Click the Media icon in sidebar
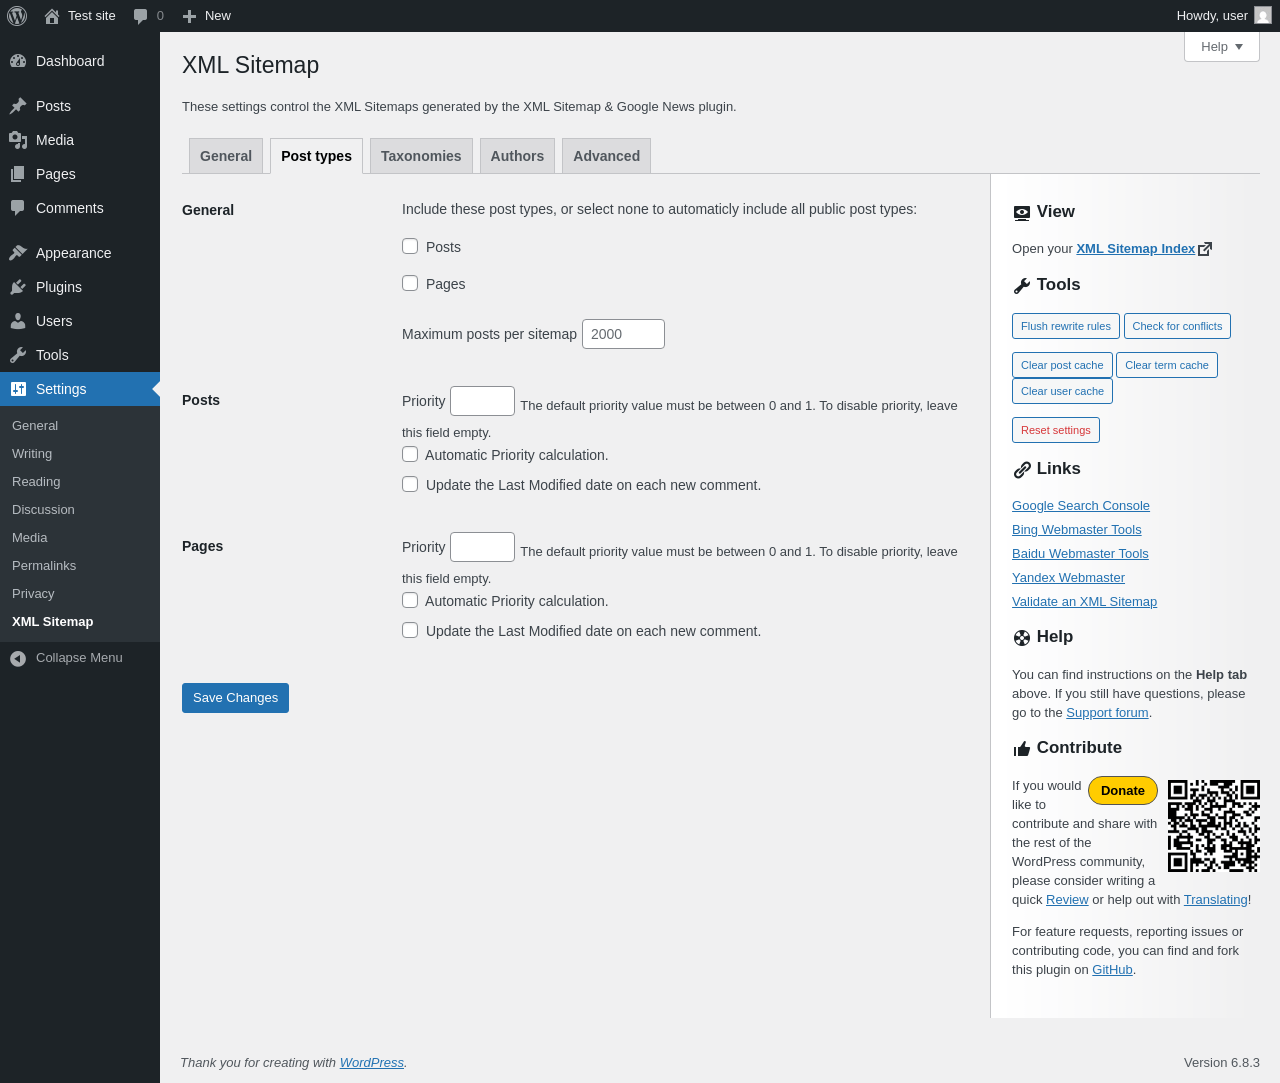 (18, 140)
